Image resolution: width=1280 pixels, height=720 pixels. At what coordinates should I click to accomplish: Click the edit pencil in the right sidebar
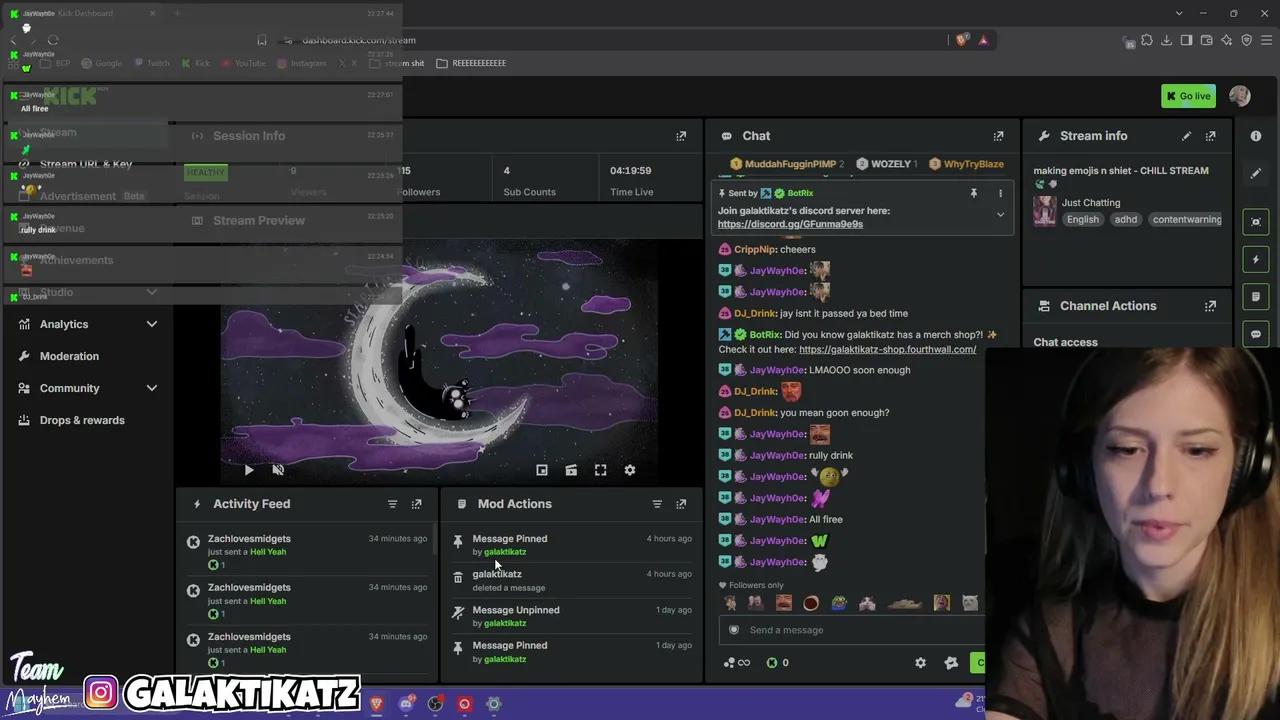(x=1256, y=174)
